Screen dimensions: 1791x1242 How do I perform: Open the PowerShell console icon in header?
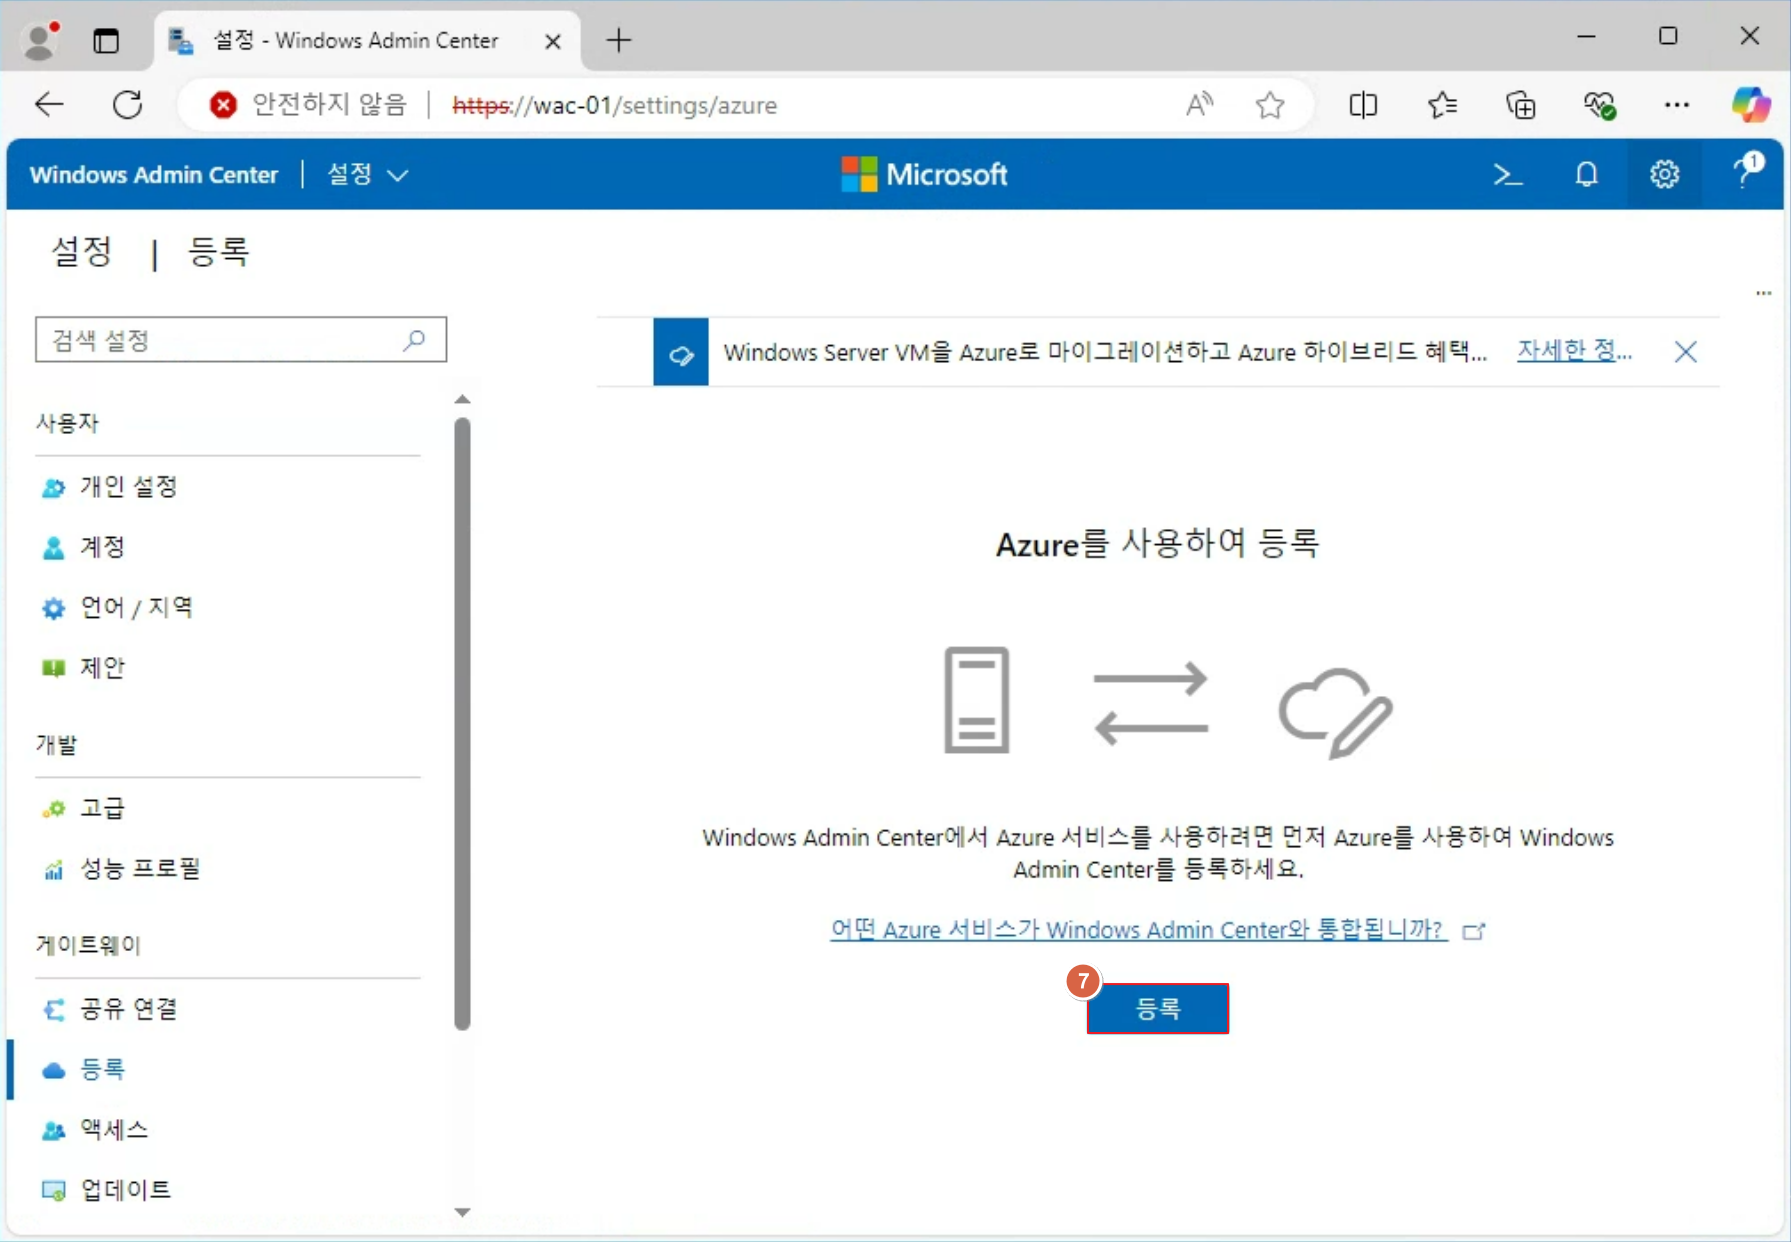pos(1507,175)
